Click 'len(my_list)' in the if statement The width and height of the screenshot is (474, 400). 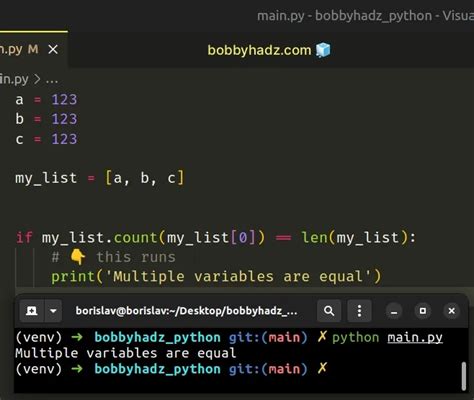[355, 238]
